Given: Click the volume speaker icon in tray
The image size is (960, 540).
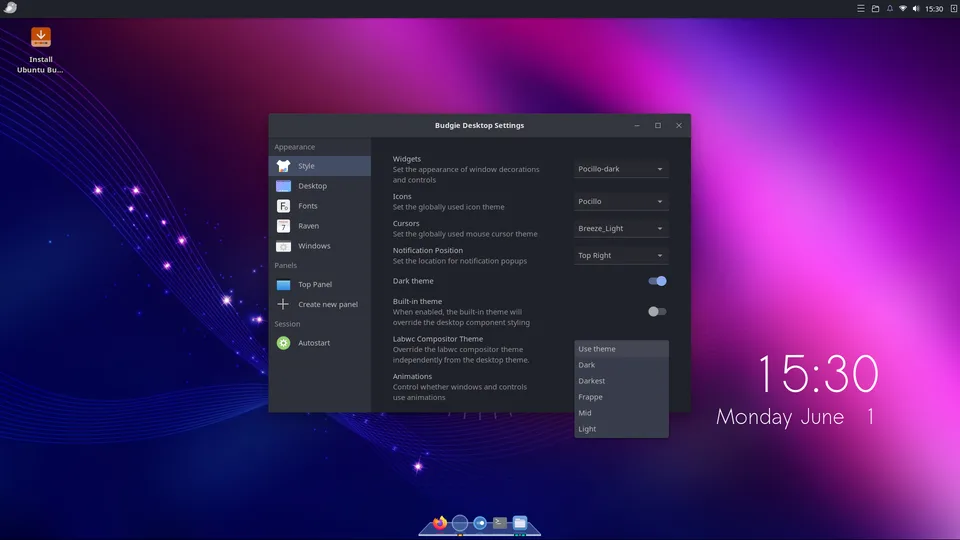Looking at the screenshot, I should pyautogui.click(x=916, y=9).
